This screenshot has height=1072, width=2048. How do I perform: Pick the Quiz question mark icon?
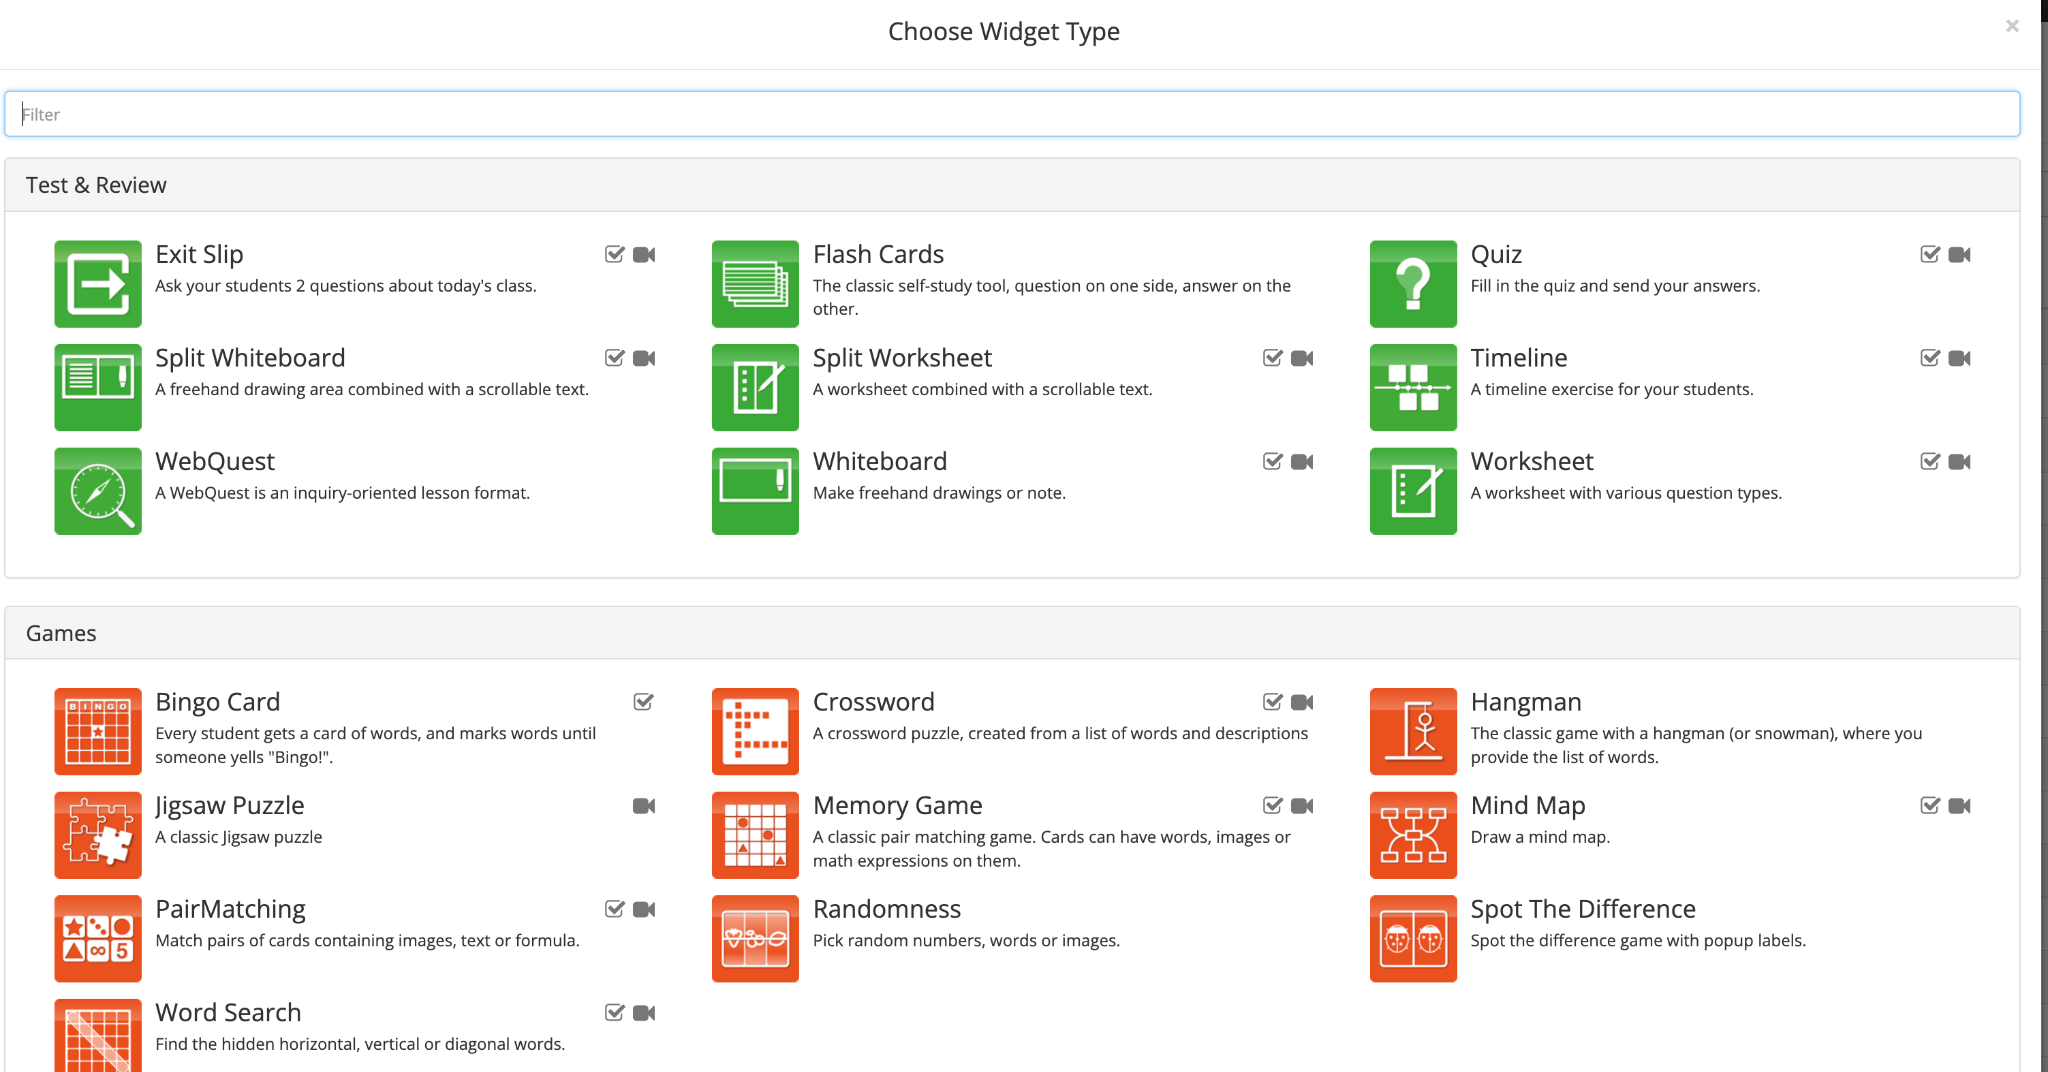(1413, 284)
